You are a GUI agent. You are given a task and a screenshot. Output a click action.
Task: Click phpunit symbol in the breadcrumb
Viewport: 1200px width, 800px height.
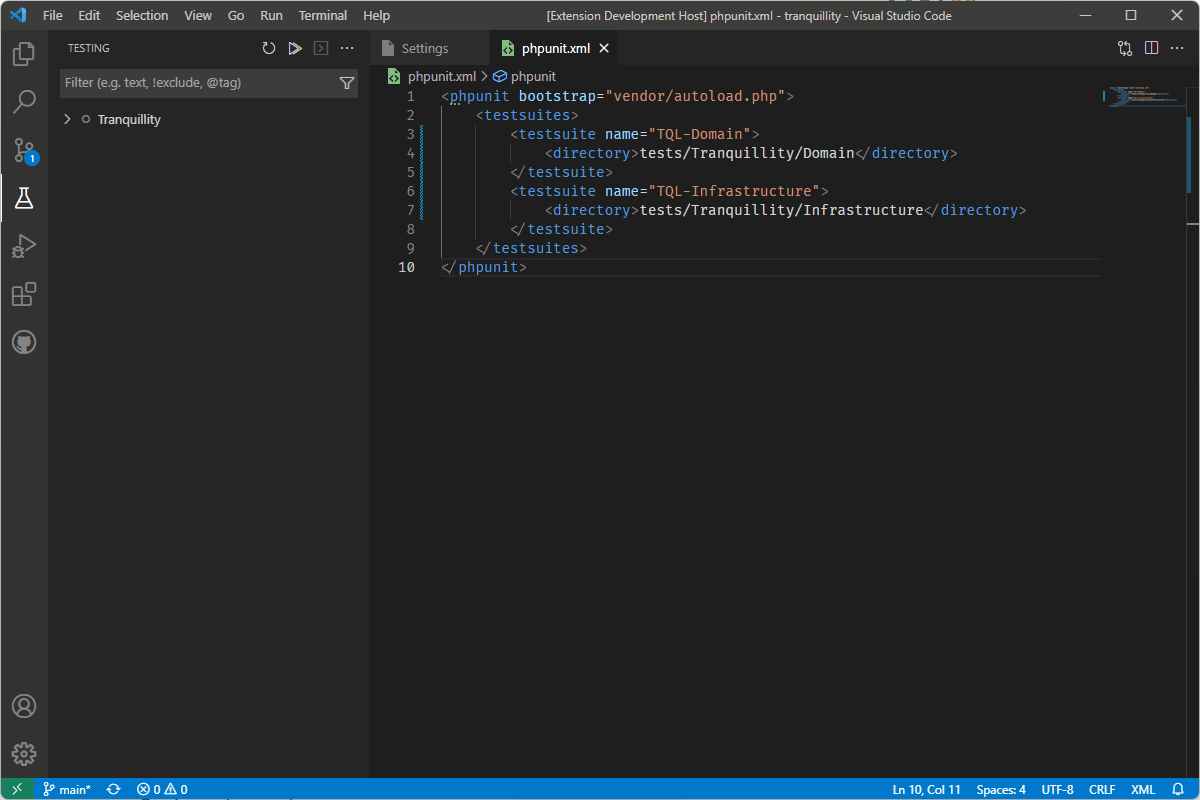[533, 76]
